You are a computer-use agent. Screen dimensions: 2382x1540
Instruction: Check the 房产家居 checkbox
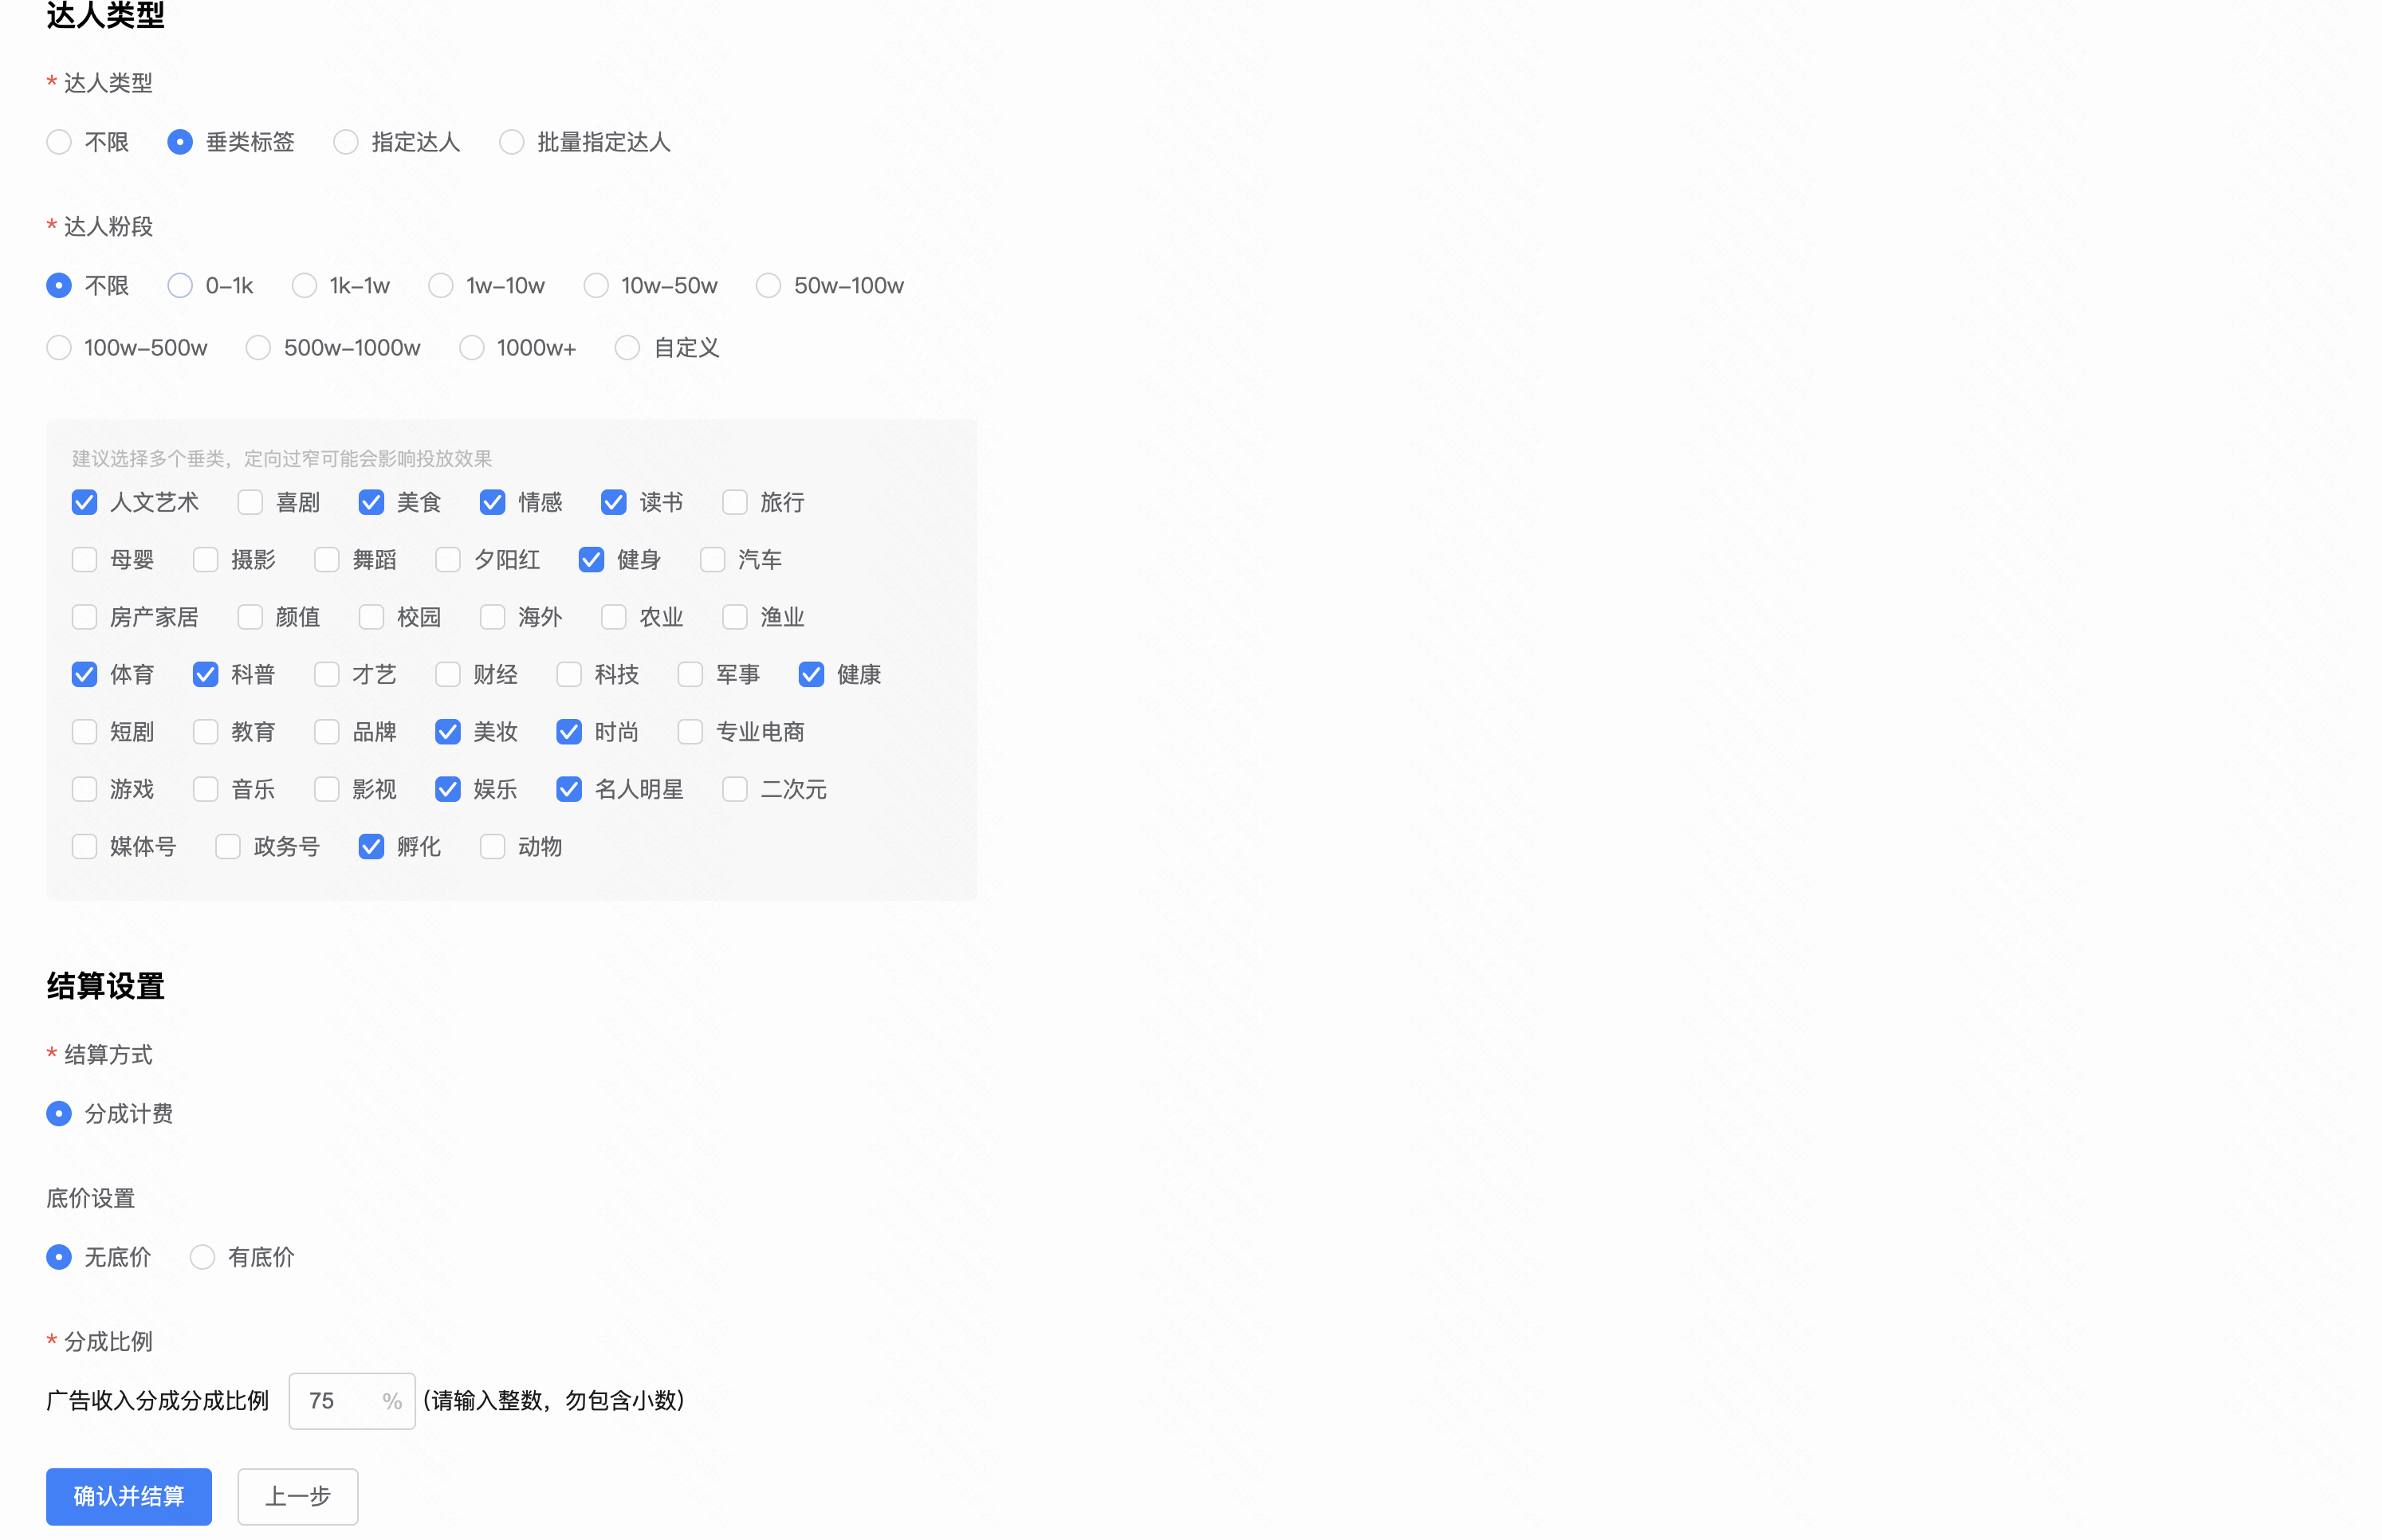pyautogui.click(x=85, y=617)
